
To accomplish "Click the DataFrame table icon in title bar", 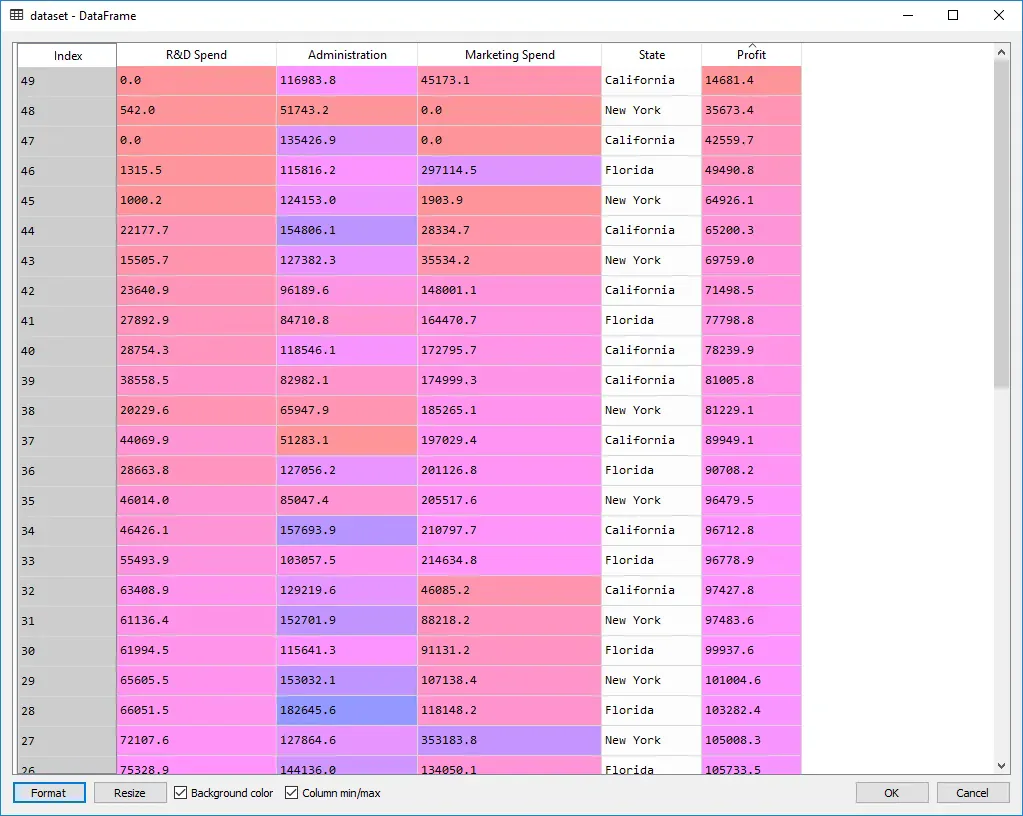I will pos(16,15).
